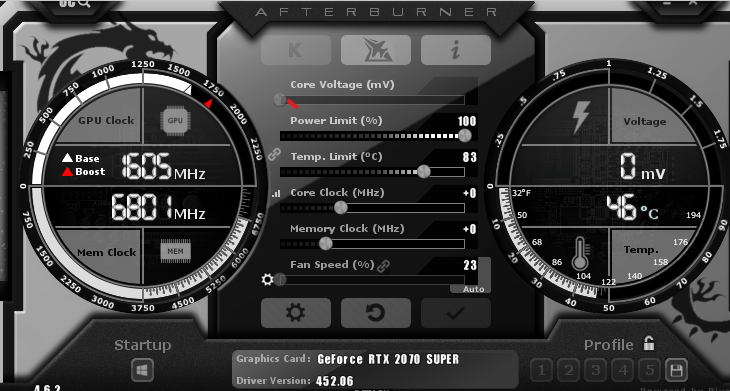
Task: Select profile slot 5
Action: pyautogui.click(x=650, y=371)
